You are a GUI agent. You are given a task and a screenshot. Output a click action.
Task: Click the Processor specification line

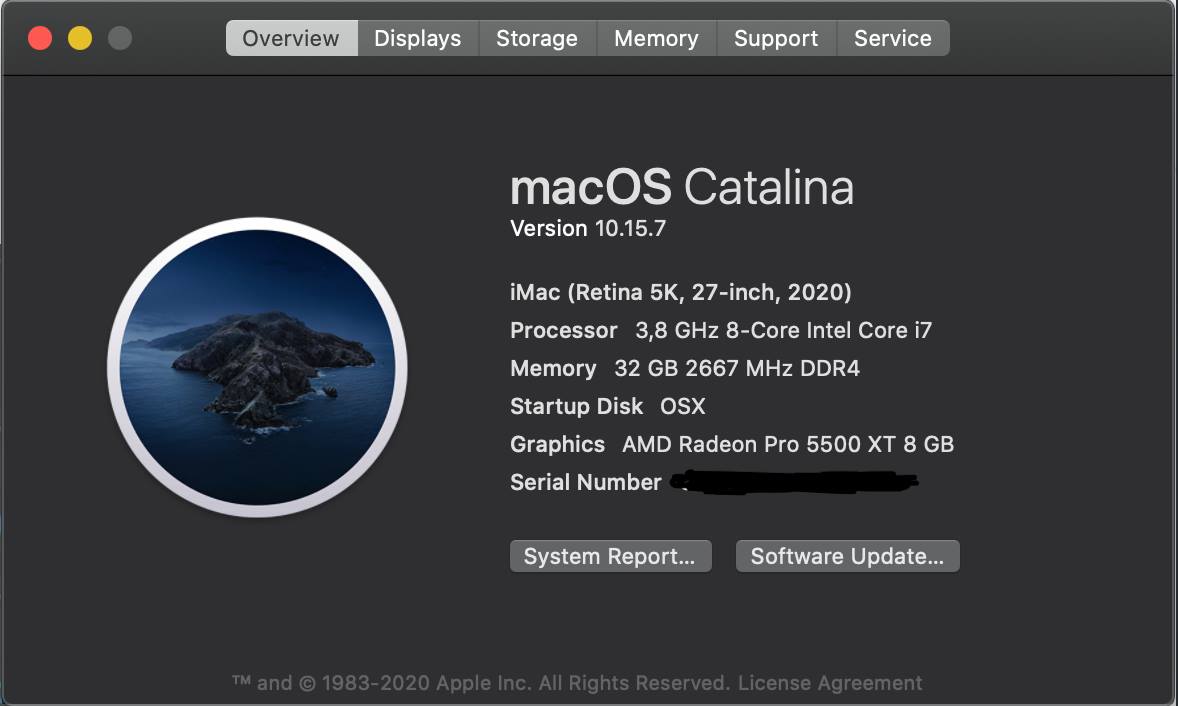coord(721,330)
